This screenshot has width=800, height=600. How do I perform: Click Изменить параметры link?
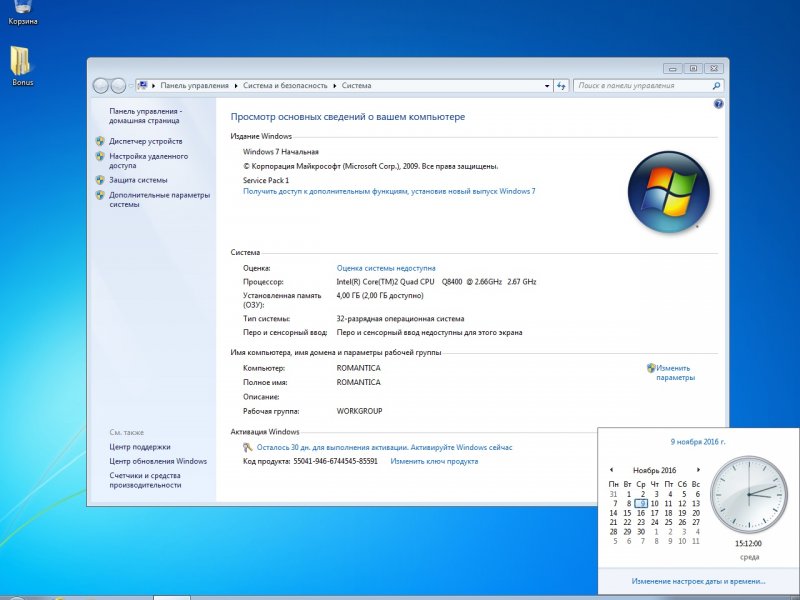coord(676,373)
